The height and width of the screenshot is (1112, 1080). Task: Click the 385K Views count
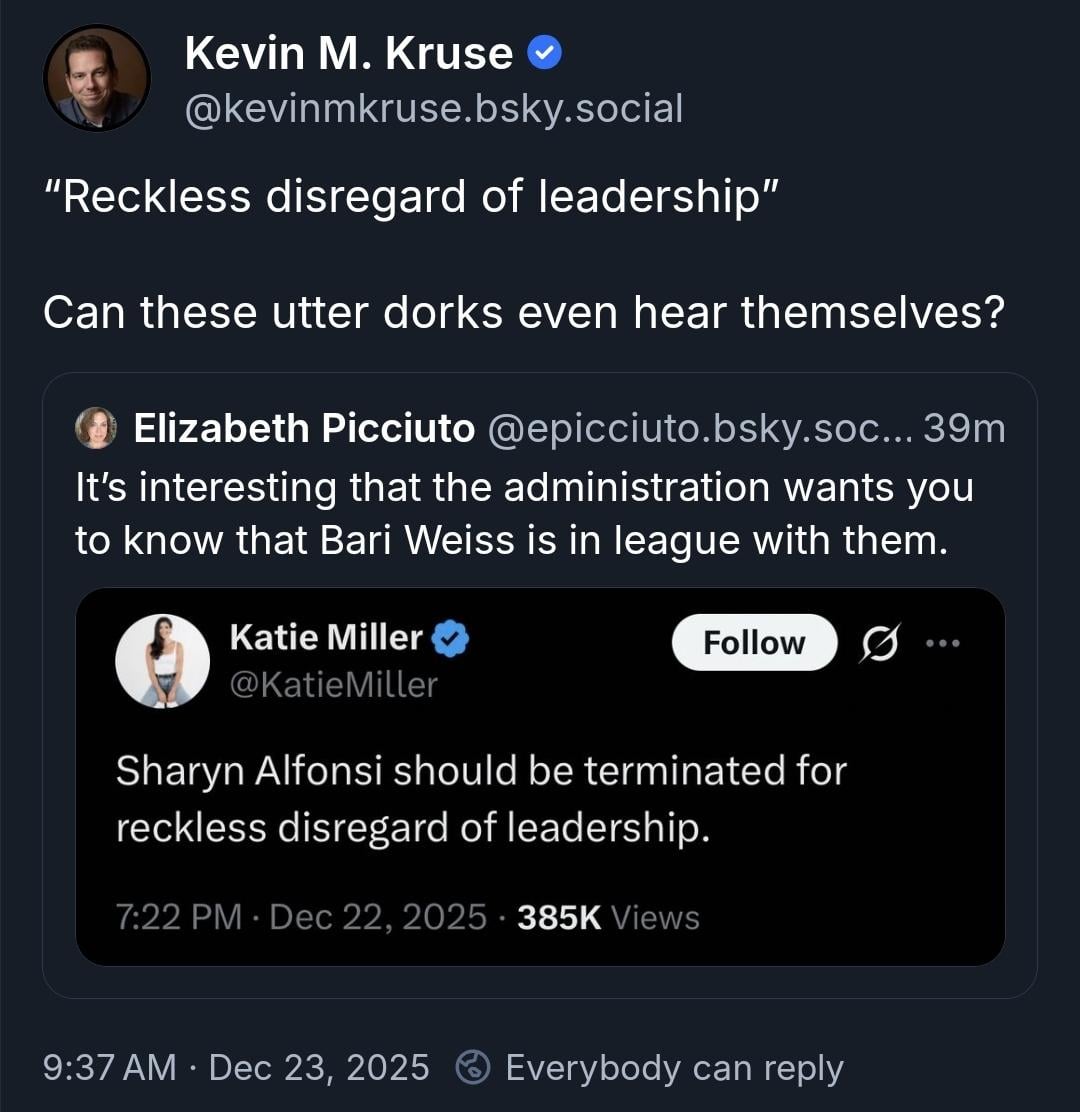click(608, 917)
